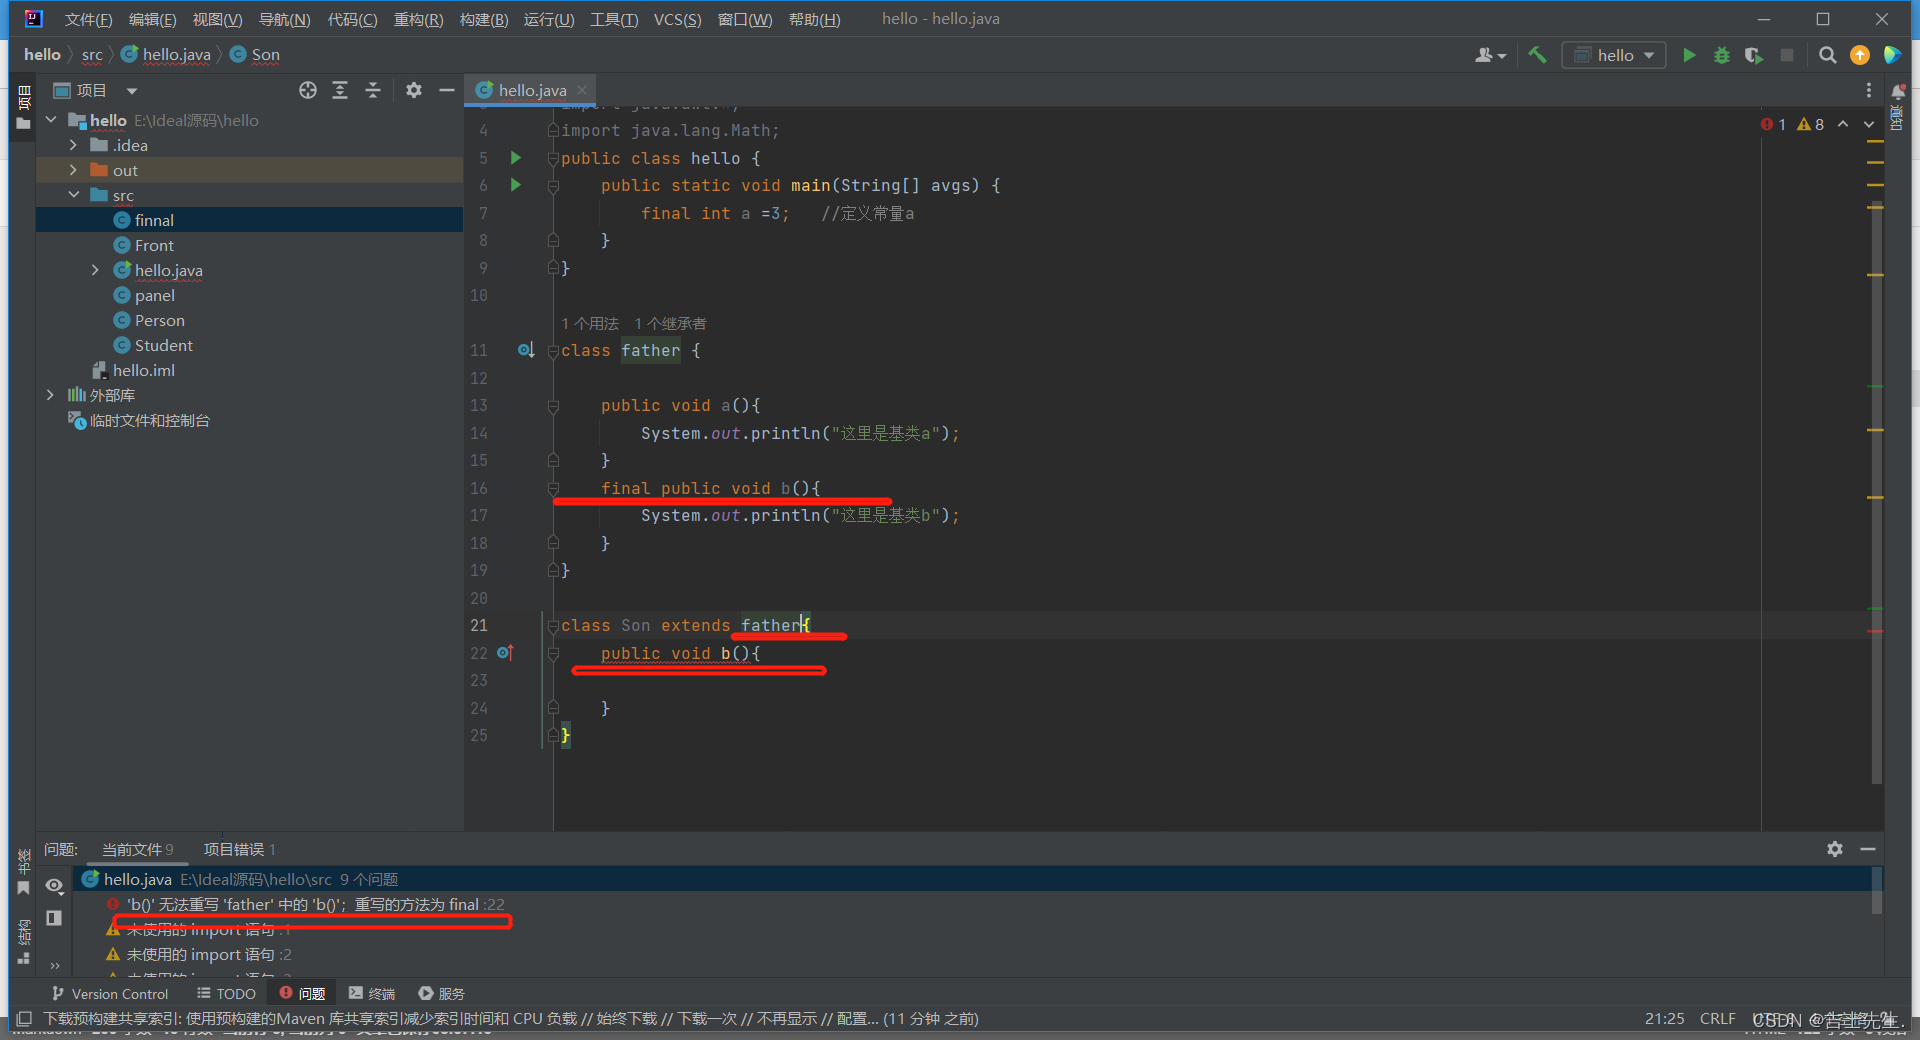Click Expand All in project panel
The height and width of the screenshot is (1040, 1920).
pos(340,90)
